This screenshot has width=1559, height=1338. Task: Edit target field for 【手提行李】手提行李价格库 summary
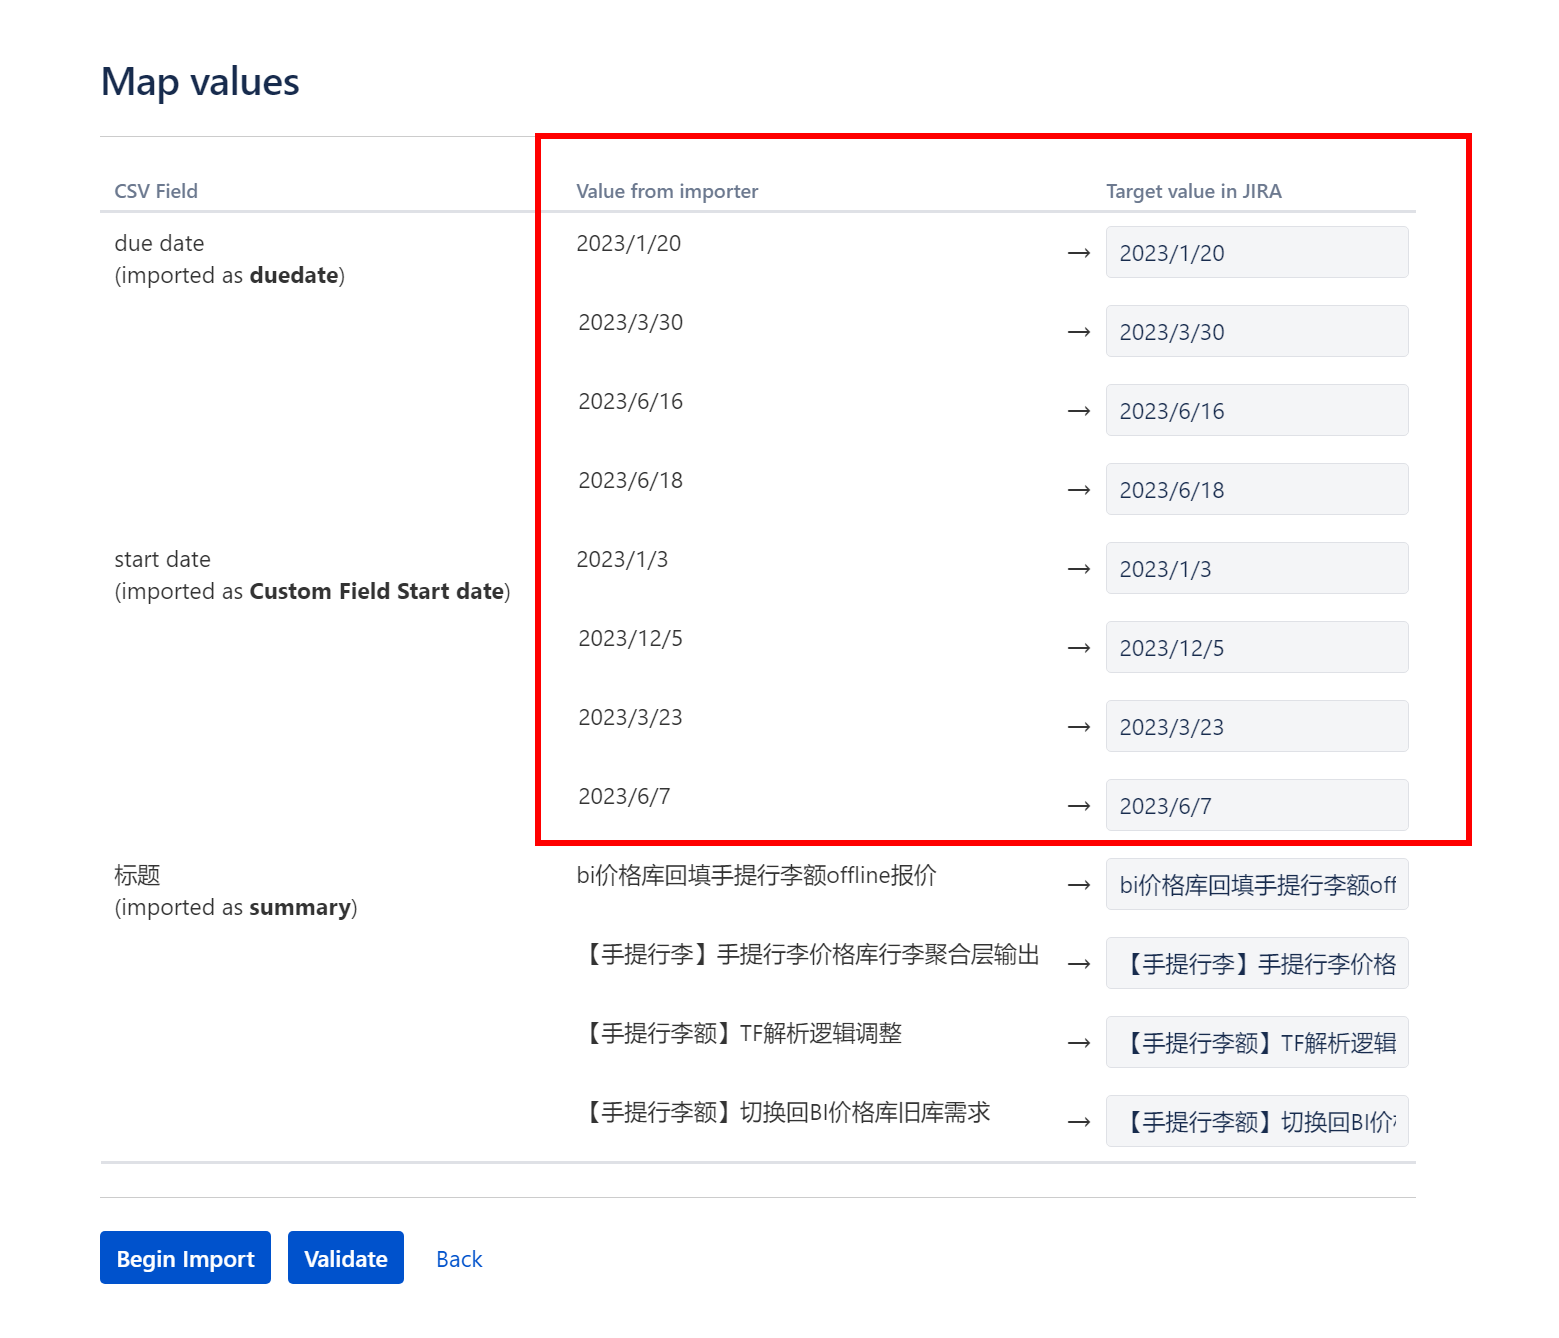[1257, 963]
